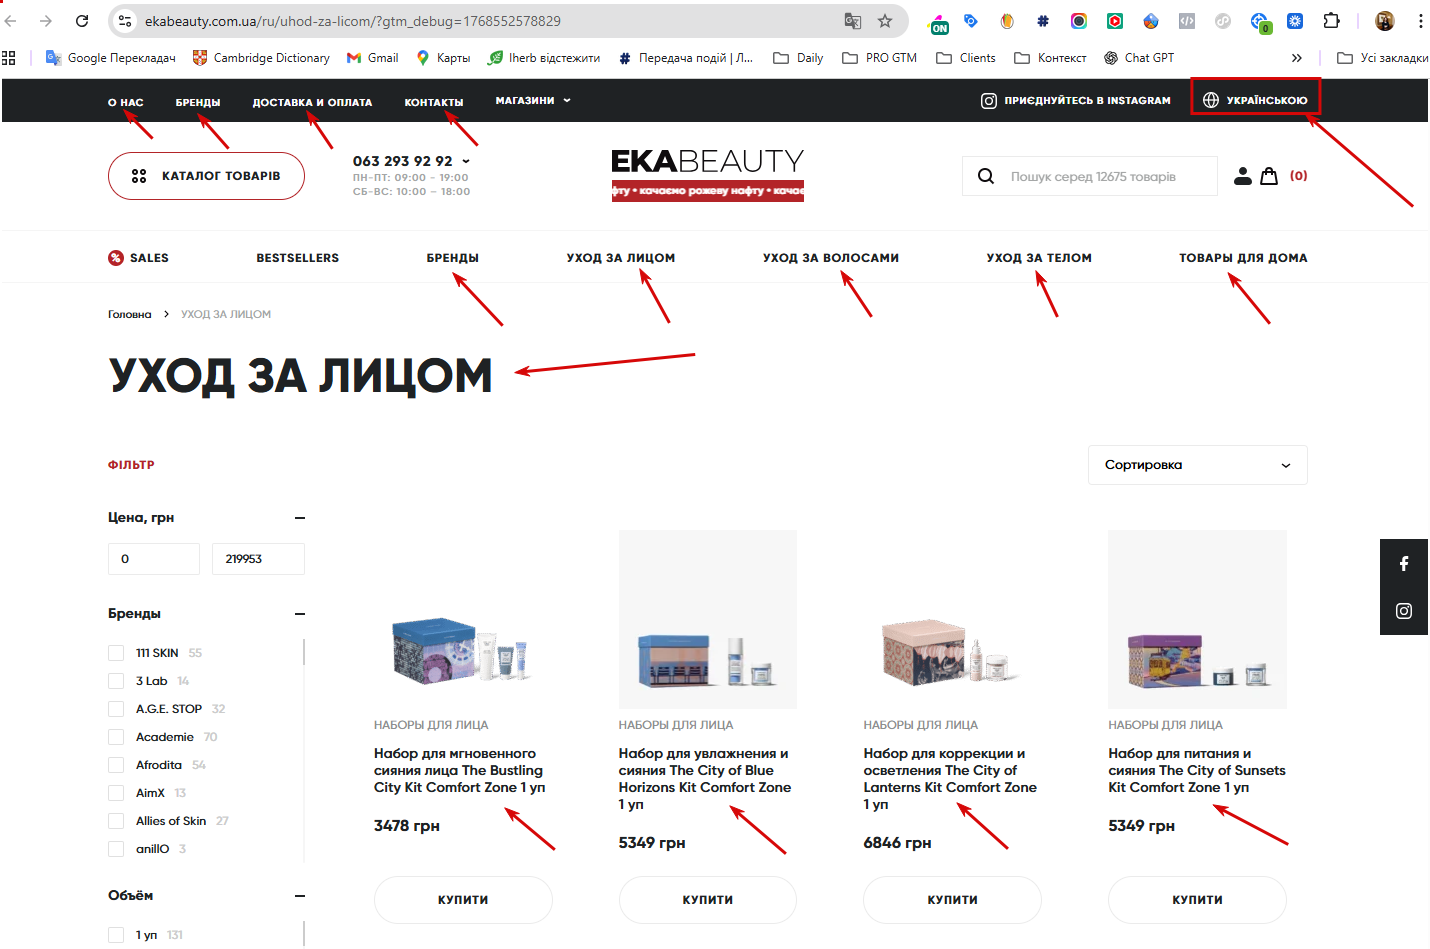Click the Chrome profile avatar
The width and height of the screenshot is (1430, 949).
[1385, 21]
